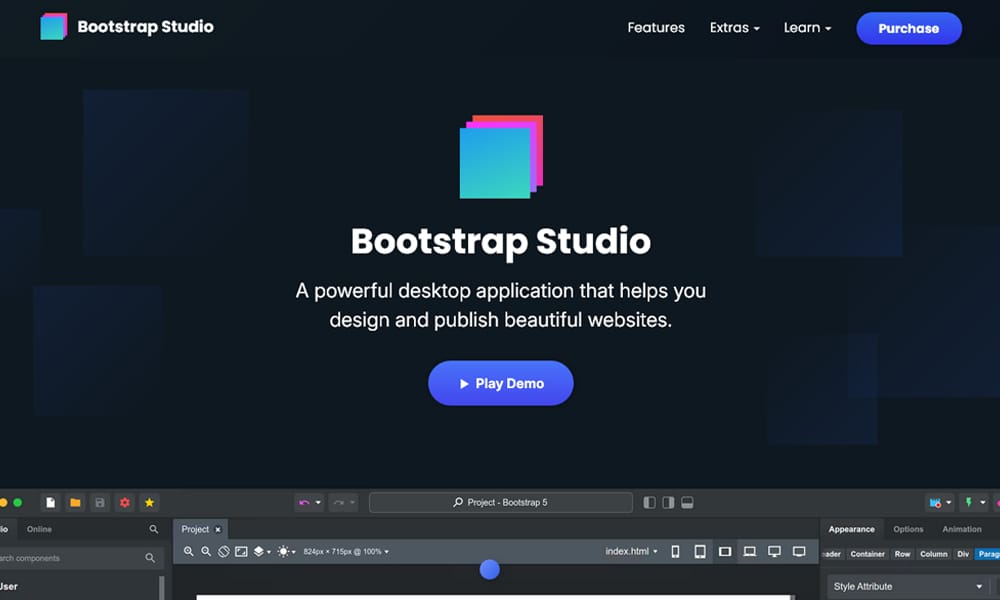The height and width of the screenshot is (600, 1000).
Task: Switch to the Online components tab
Action: 40,529
